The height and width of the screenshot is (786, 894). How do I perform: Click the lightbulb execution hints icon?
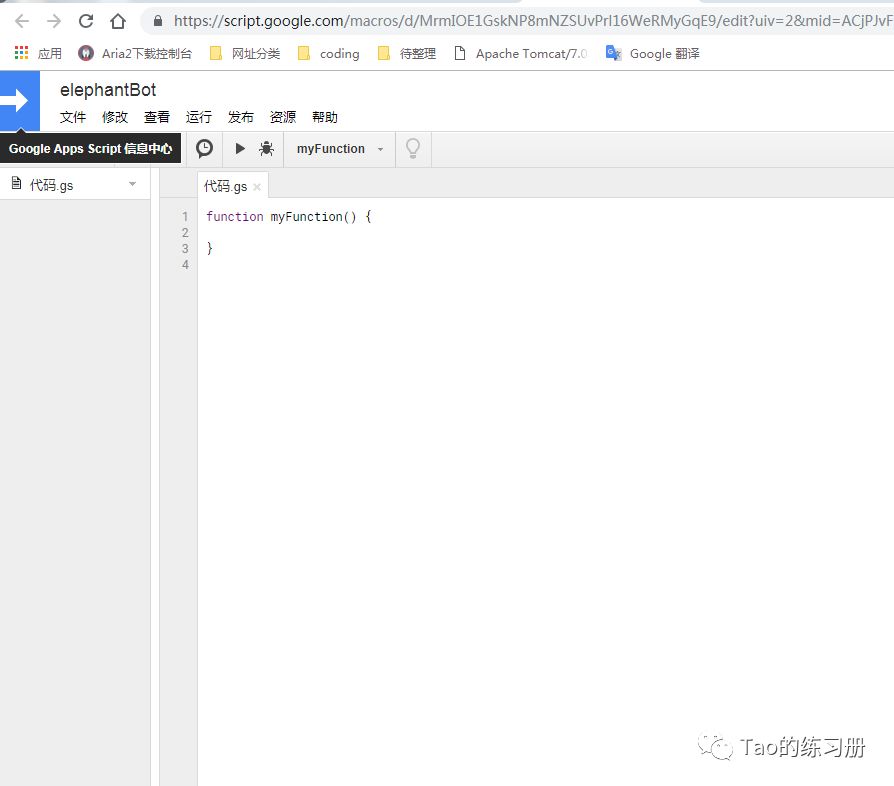click(x=413, y=149)
